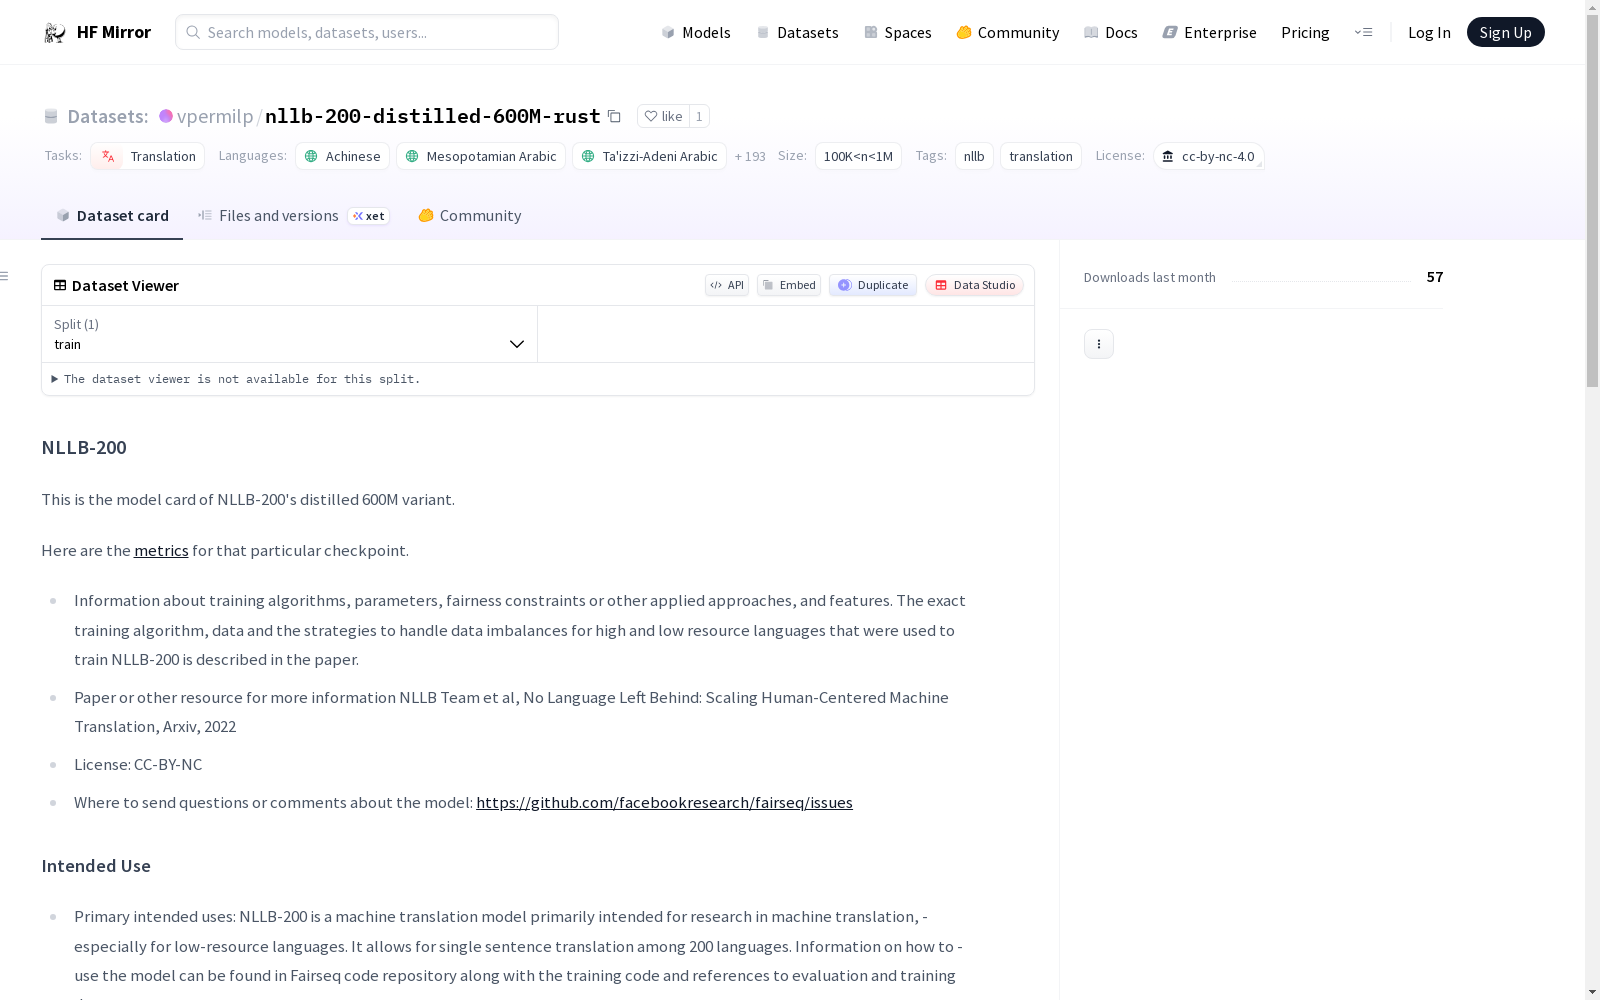The height and width of the screenshot is (1000, 1600).
Task: Select the nllb tag
Action: (x=974, y=156)
